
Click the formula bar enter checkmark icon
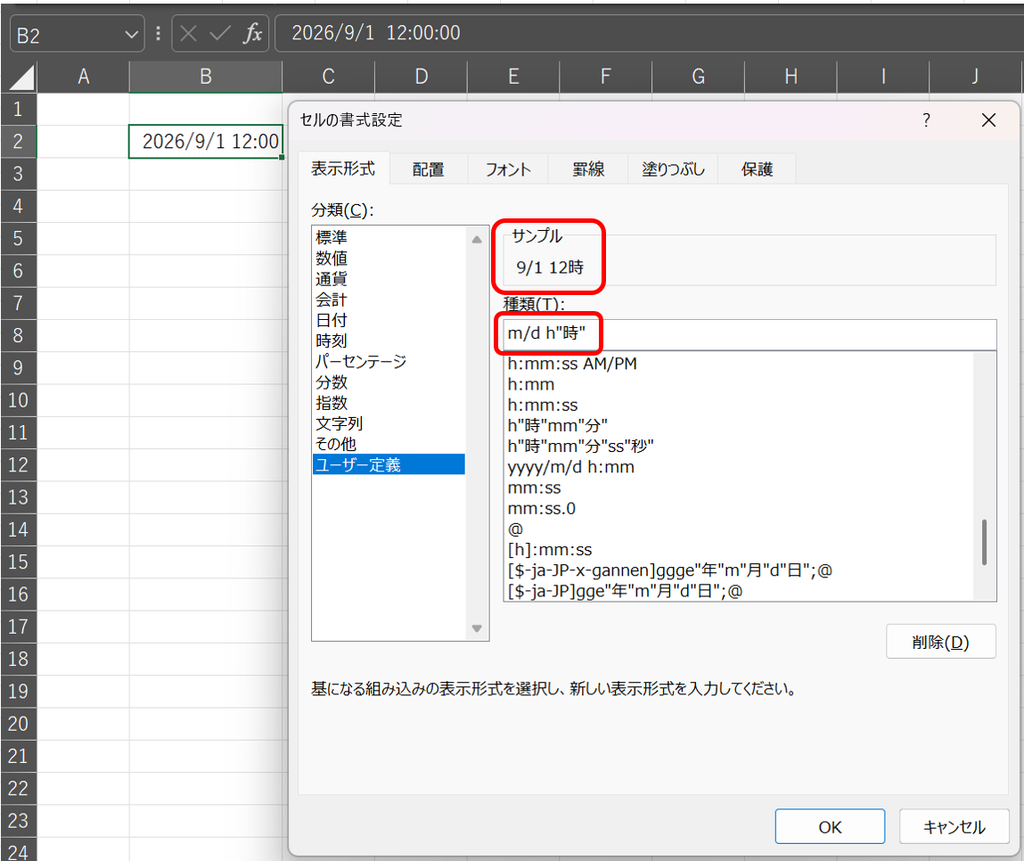(x=220, y=33)
